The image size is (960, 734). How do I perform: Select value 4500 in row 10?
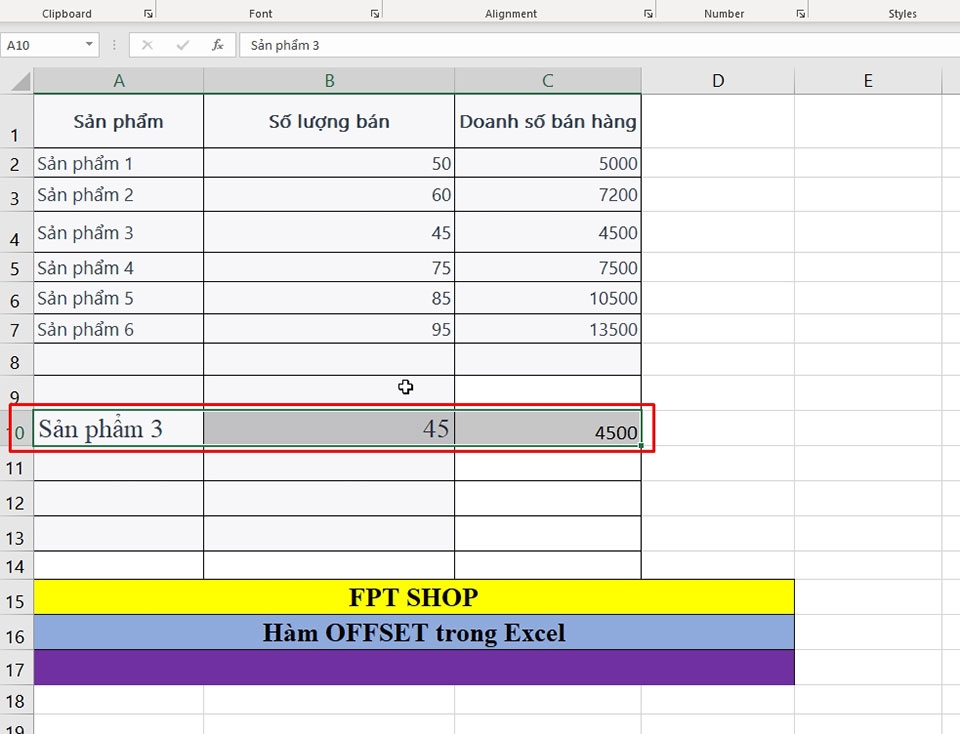[548, 429]
